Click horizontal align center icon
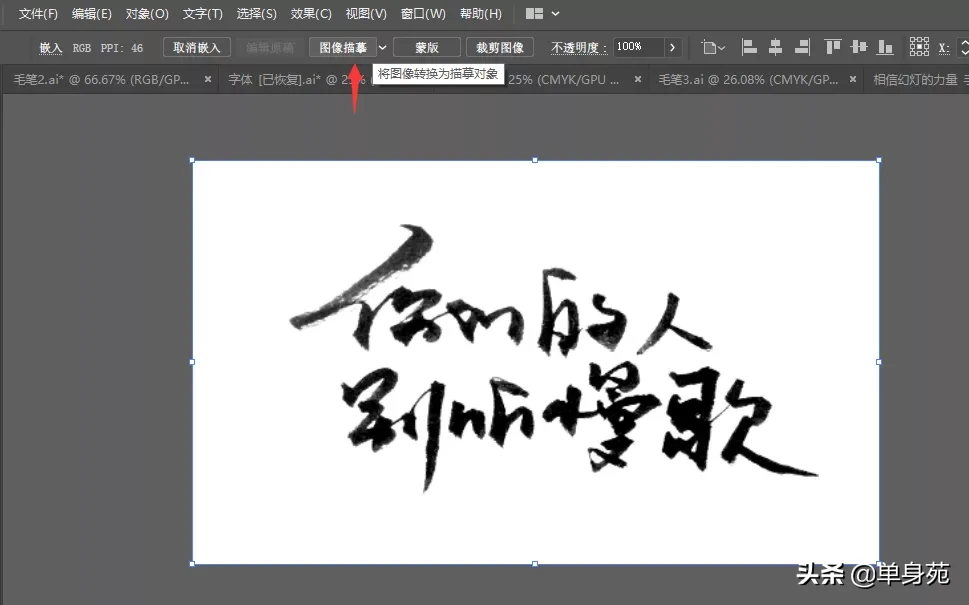Viewport: 969px width, 605px height. click(x=775, y=47)
